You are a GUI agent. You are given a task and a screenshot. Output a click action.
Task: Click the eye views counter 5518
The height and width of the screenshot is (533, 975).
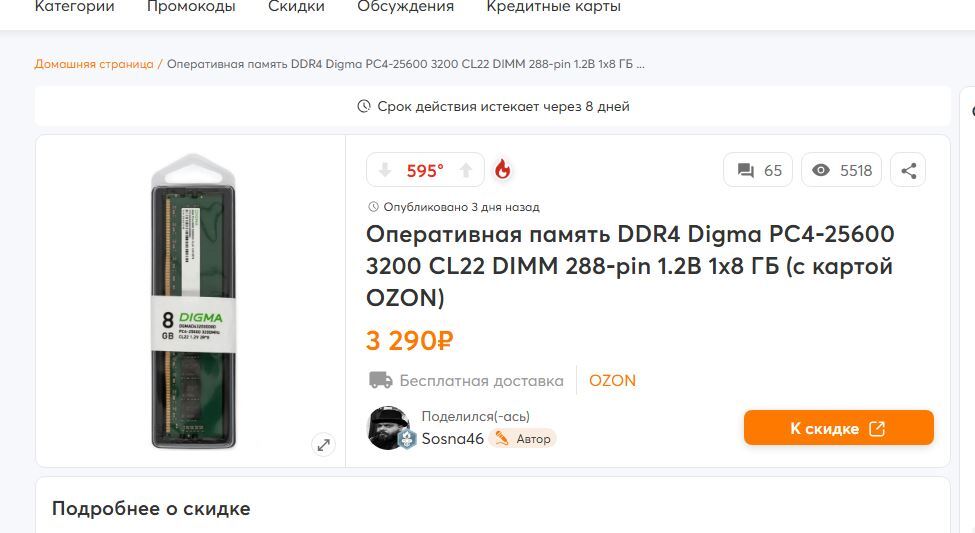(x=841, y=170)
